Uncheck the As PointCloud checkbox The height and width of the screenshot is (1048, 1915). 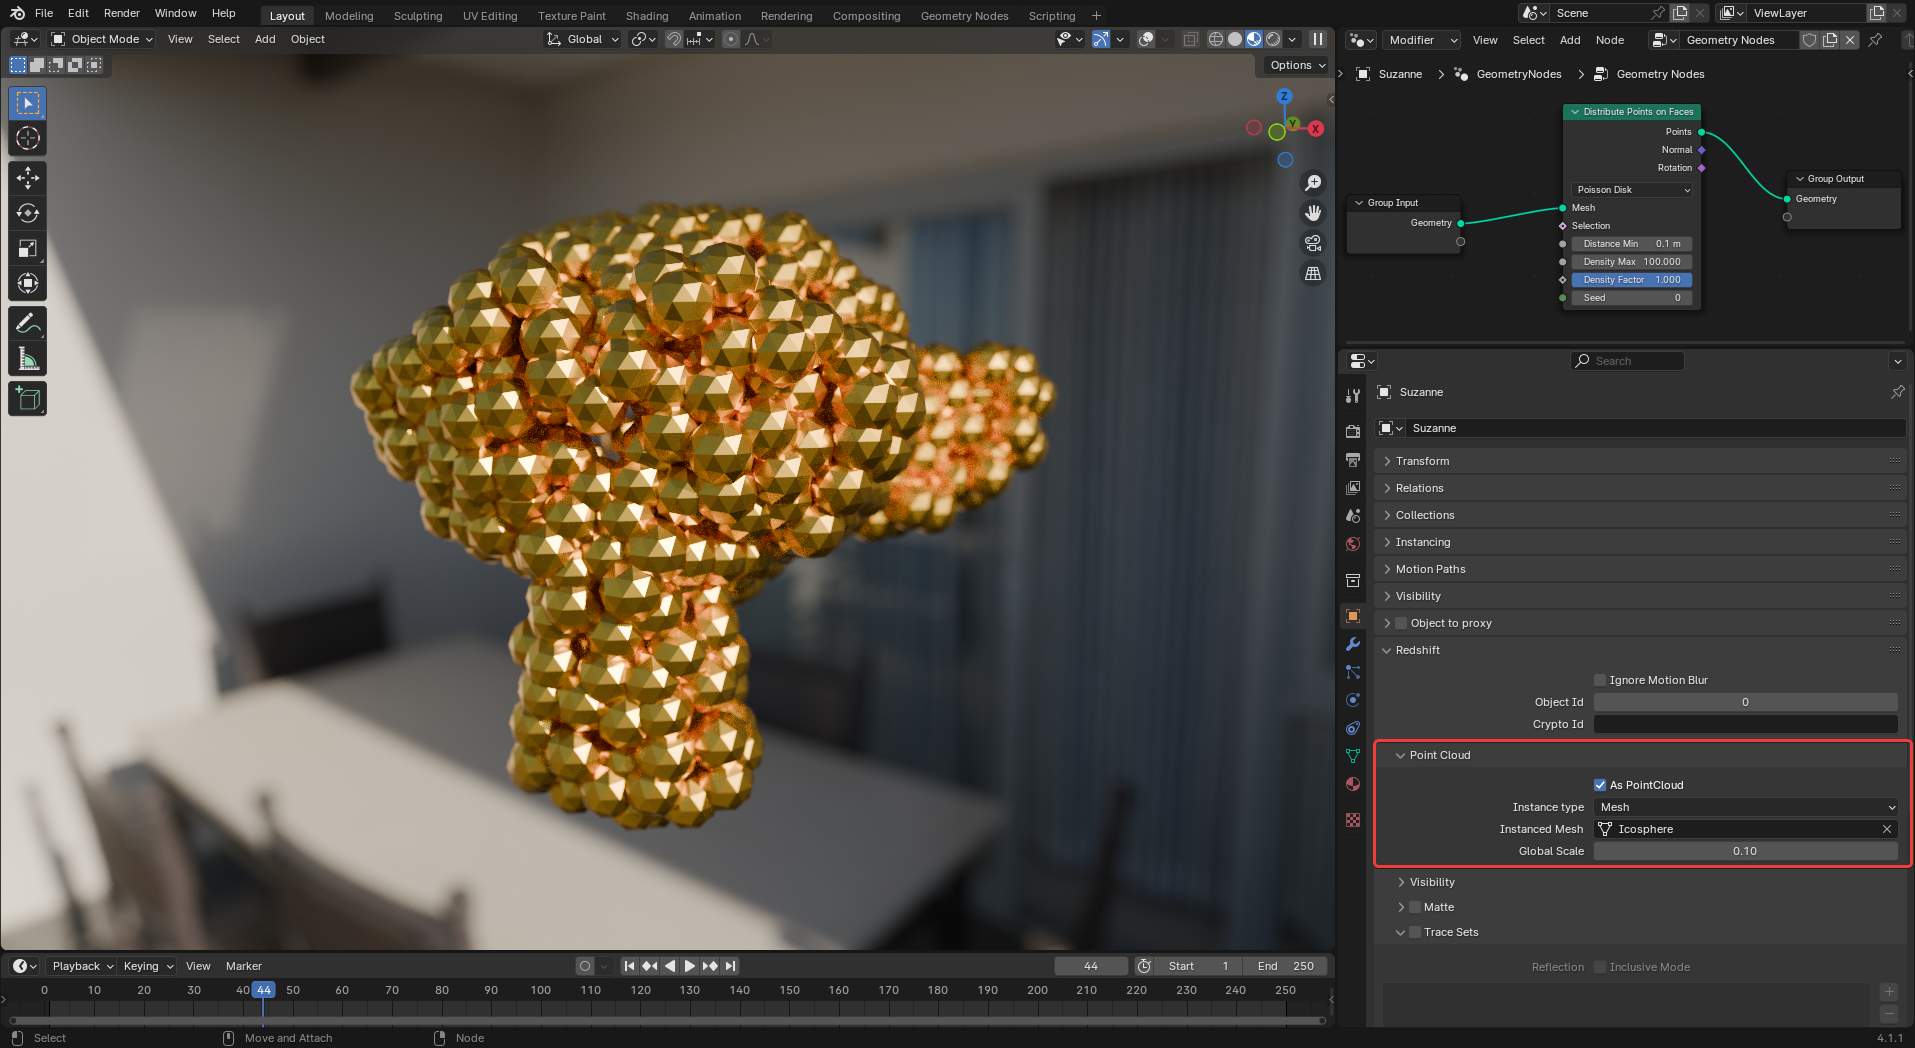(1600, 785)
